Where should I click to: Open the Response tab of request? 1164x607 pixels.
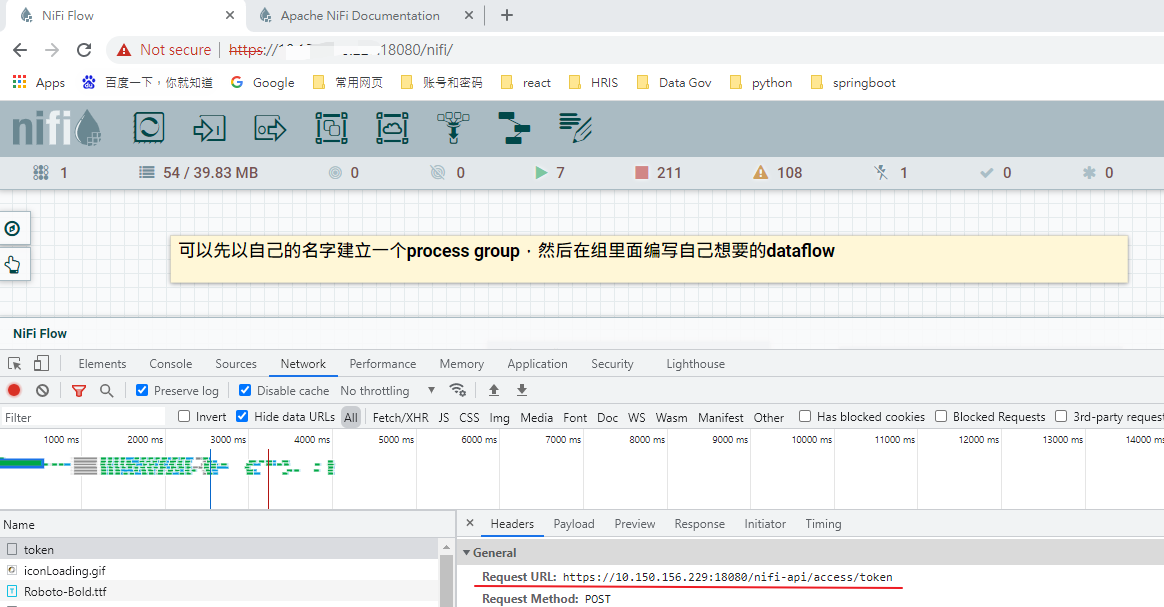coord(699,524)
